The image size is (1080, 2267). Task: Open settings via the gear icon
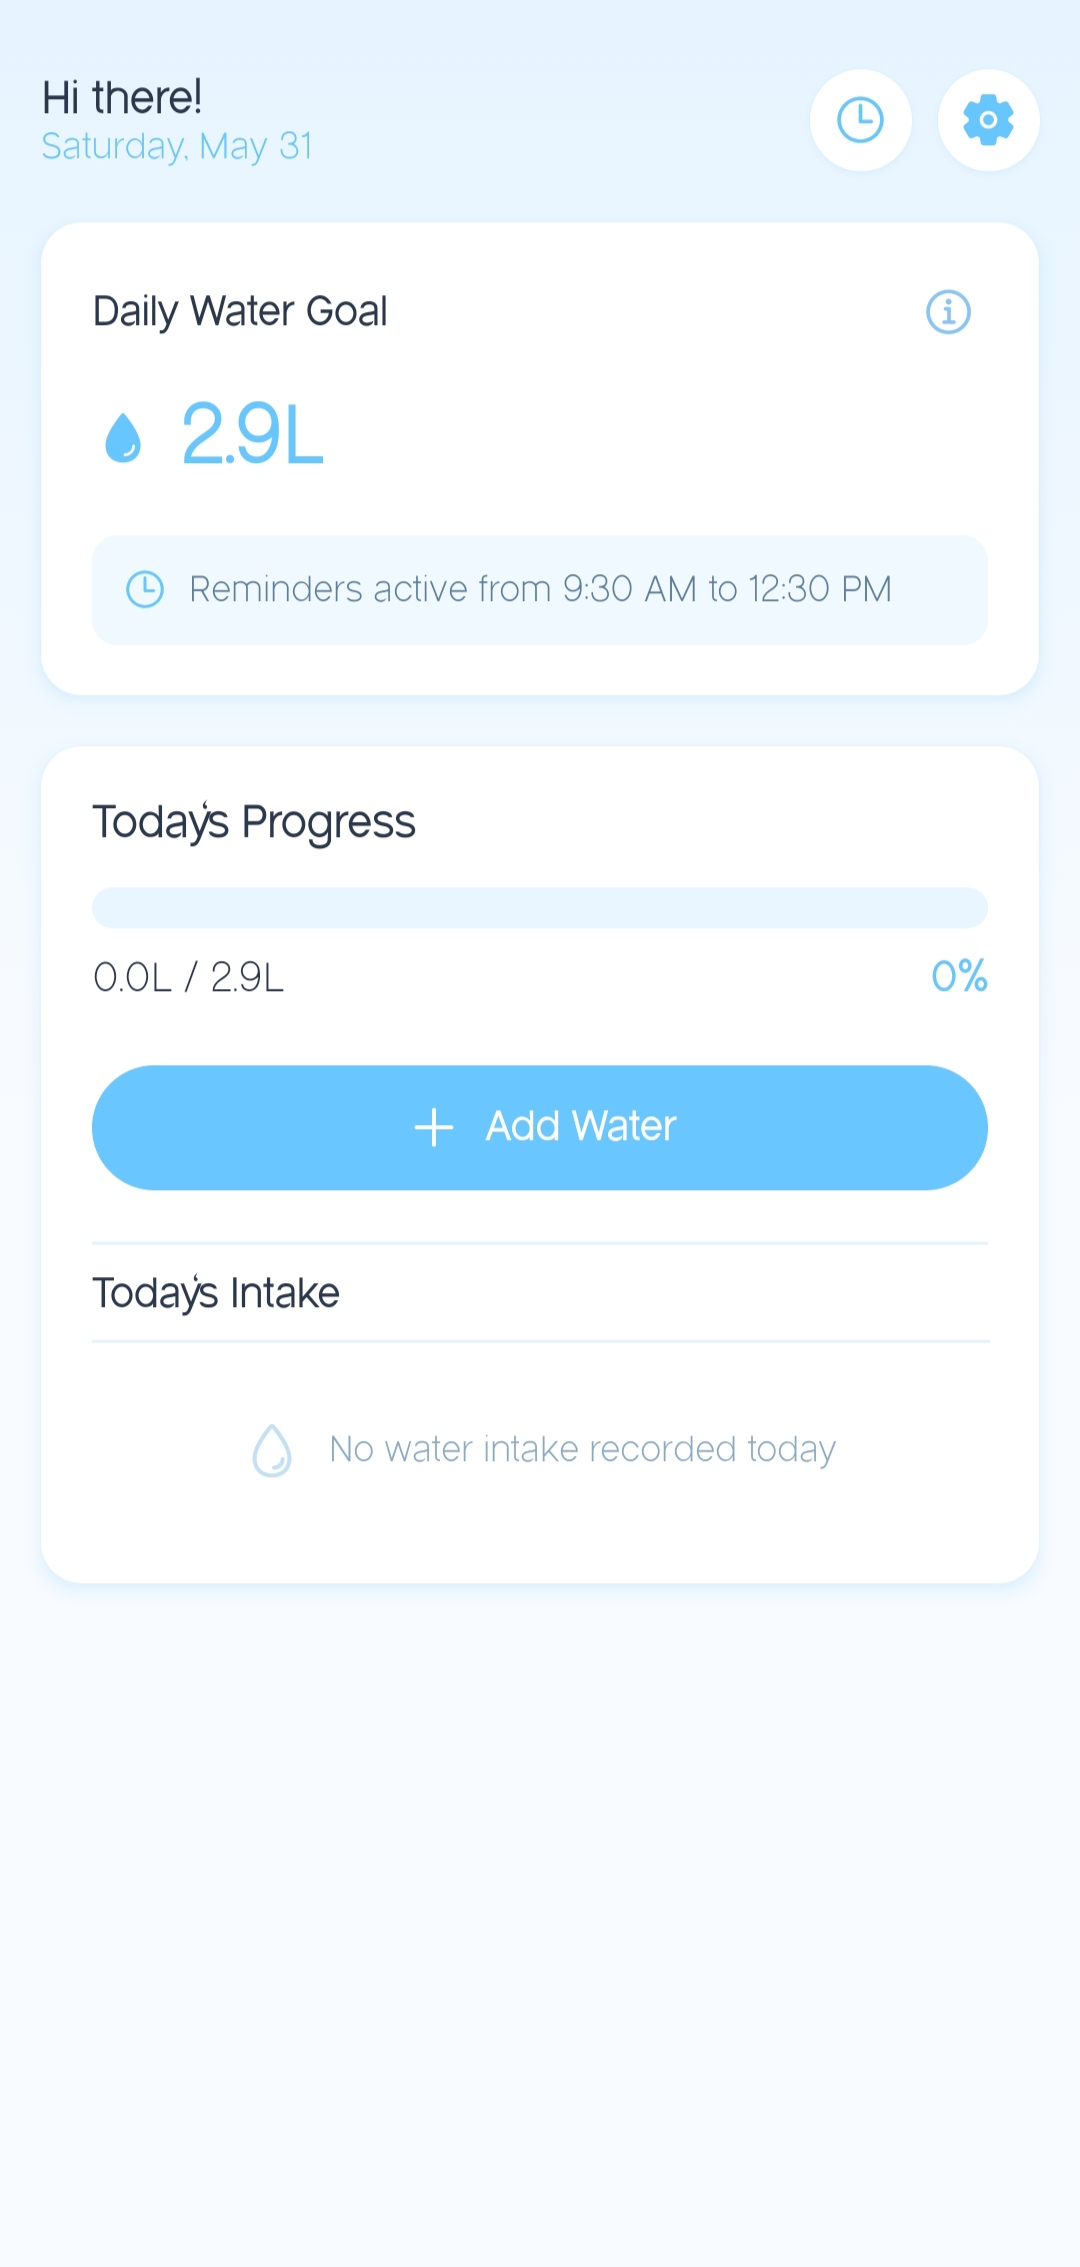(988, 120)
